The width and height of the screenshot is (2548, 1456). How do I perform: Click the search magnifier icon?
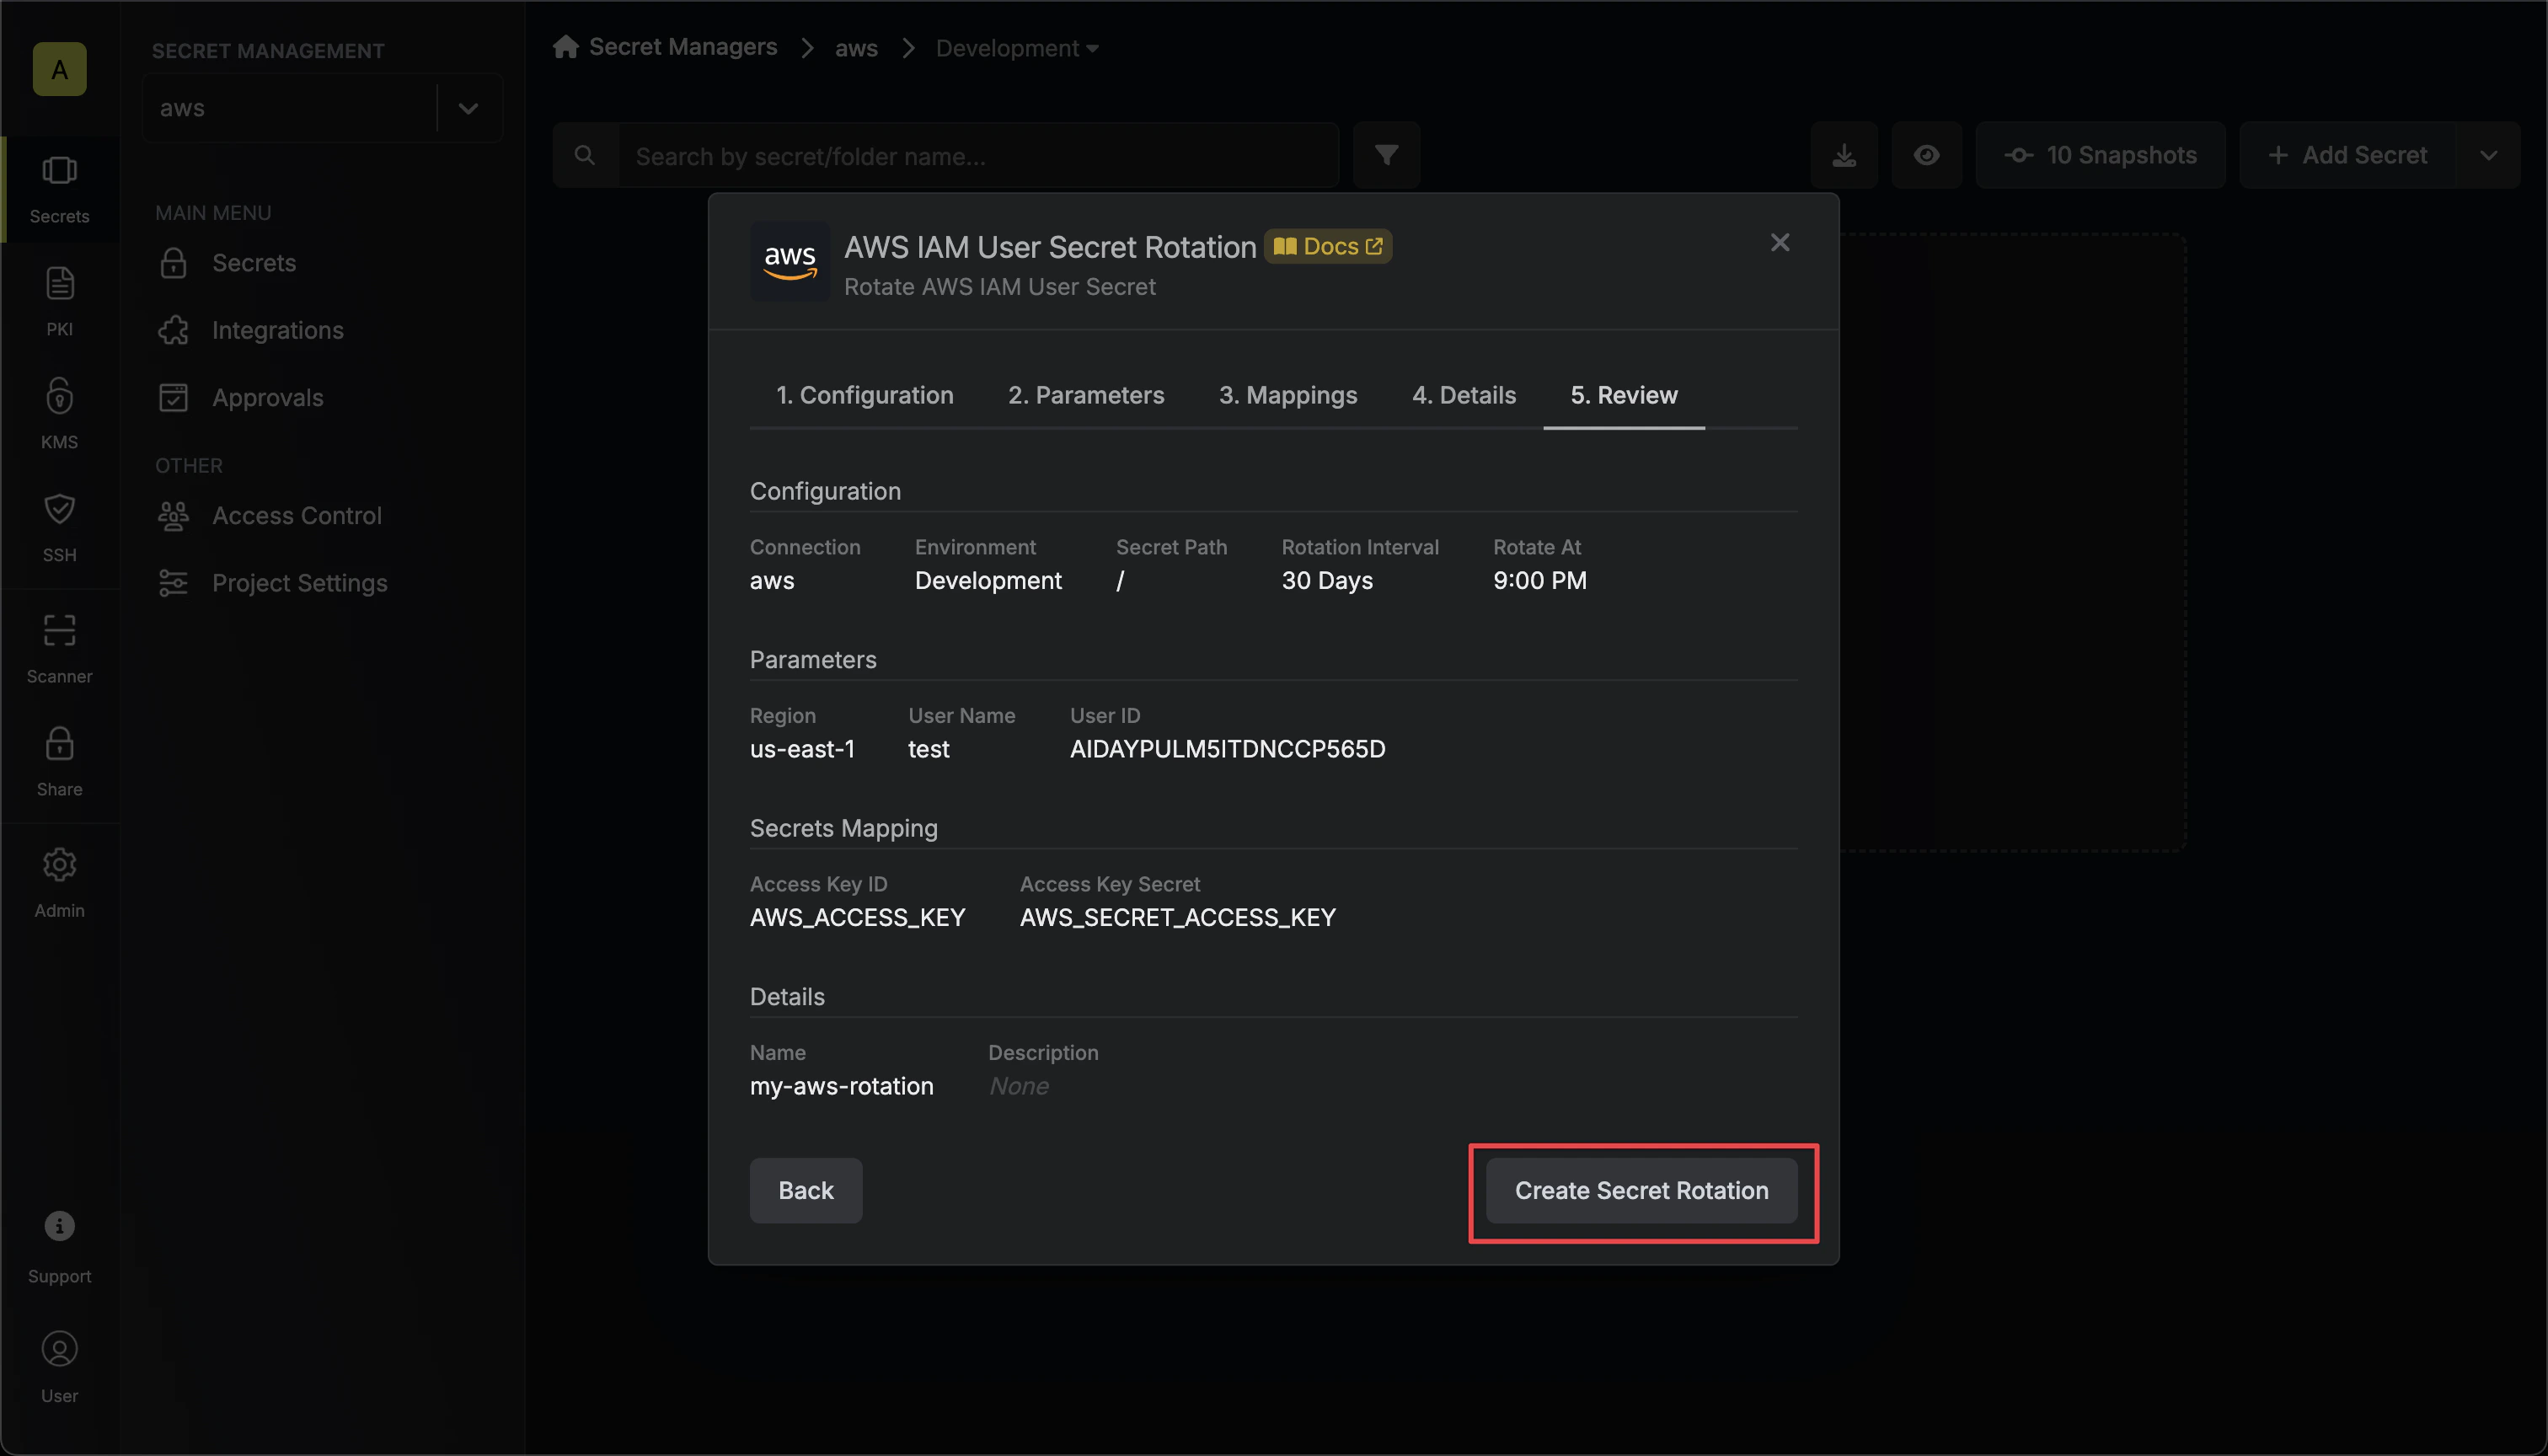585,155
